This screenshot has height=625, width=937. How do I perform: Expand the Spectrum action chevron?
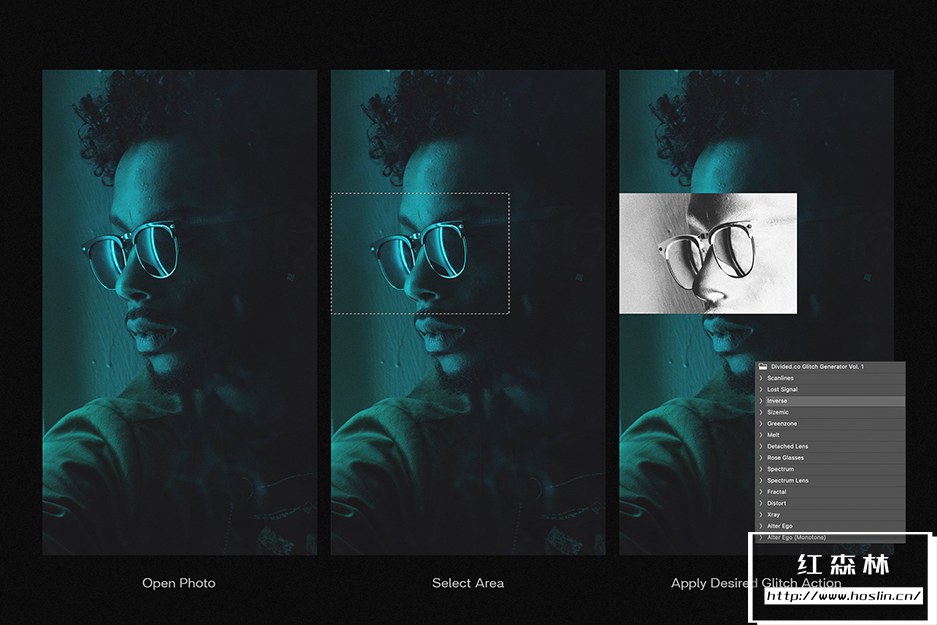click(x=761, y=469)
